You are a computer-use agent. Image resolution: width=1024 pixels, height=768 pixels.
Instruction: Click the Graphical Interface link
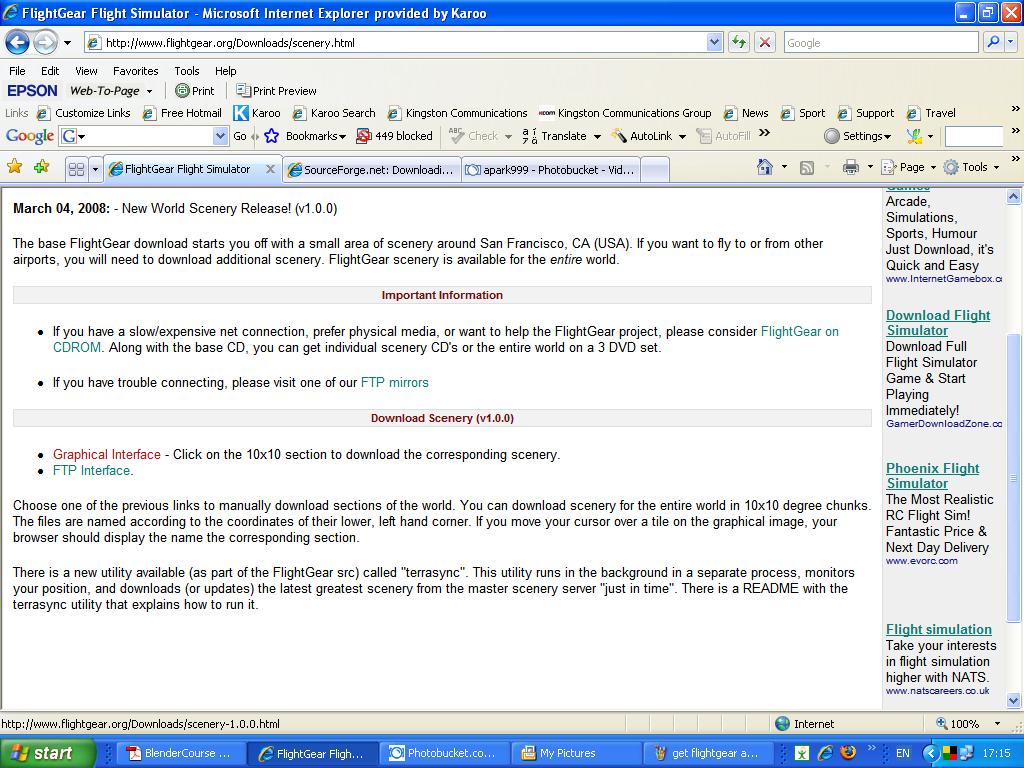click(106, 454)
